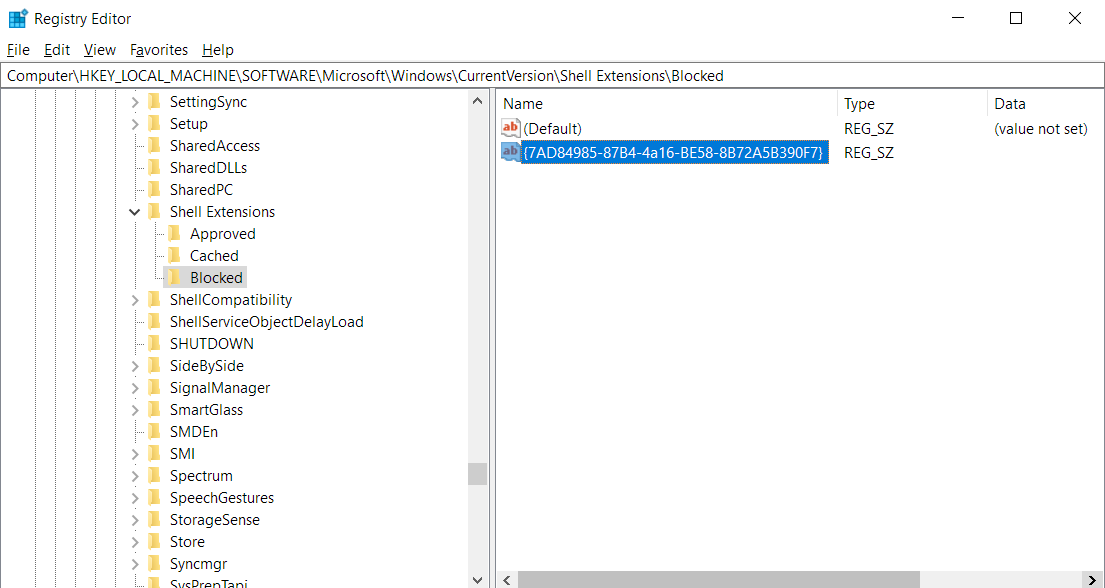Click the SharedPC folder icon

coord(156,189)
